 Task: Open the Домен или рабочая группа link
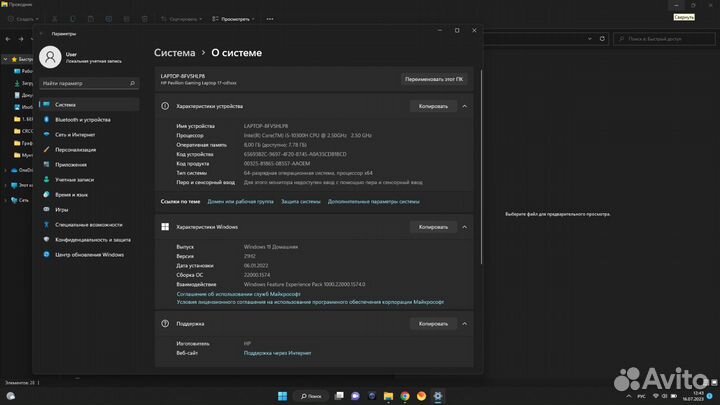[x=240, y=202]
